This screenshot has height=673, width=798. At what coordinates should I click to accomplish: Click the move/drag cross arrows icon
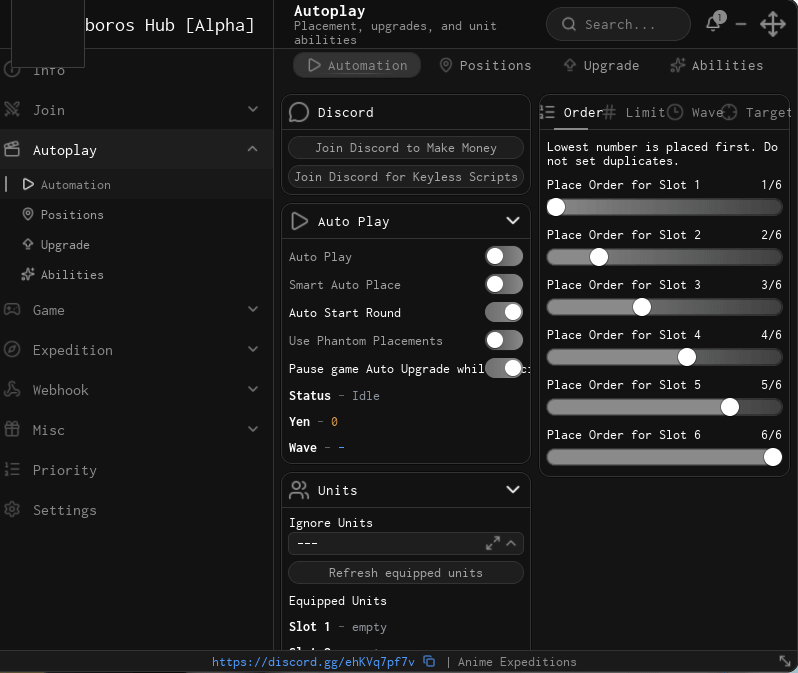point(773,24)
